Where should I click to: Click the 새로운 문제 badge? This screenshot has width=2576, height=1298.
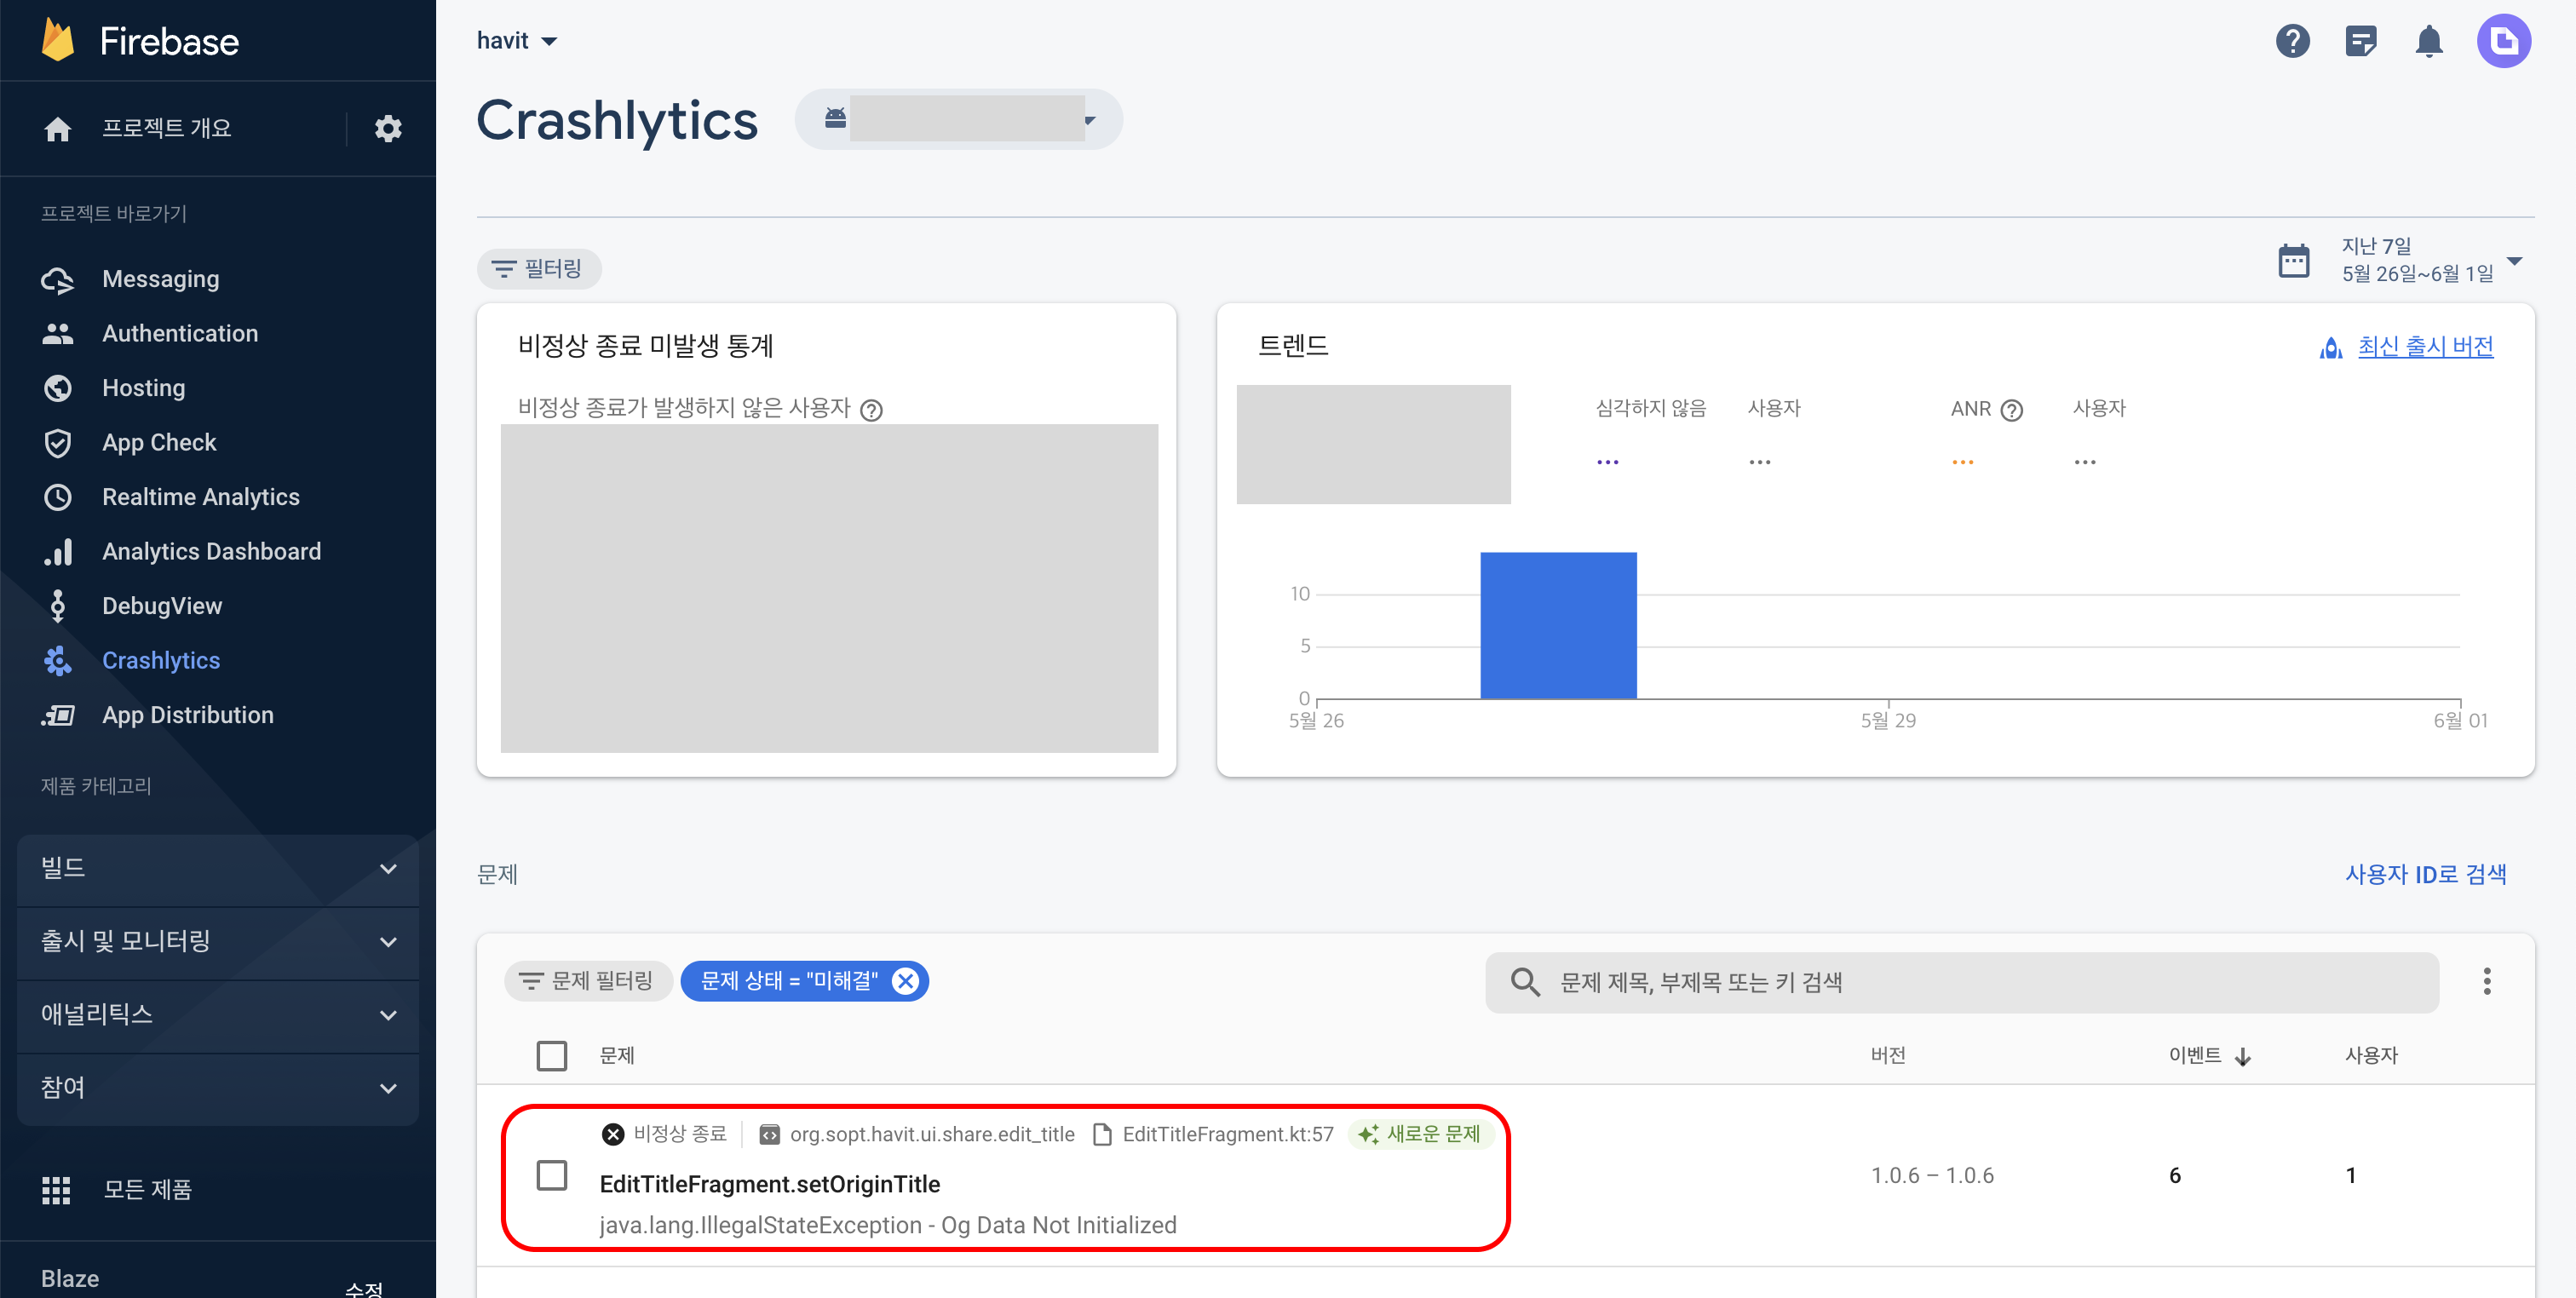click(1420, 1135)
